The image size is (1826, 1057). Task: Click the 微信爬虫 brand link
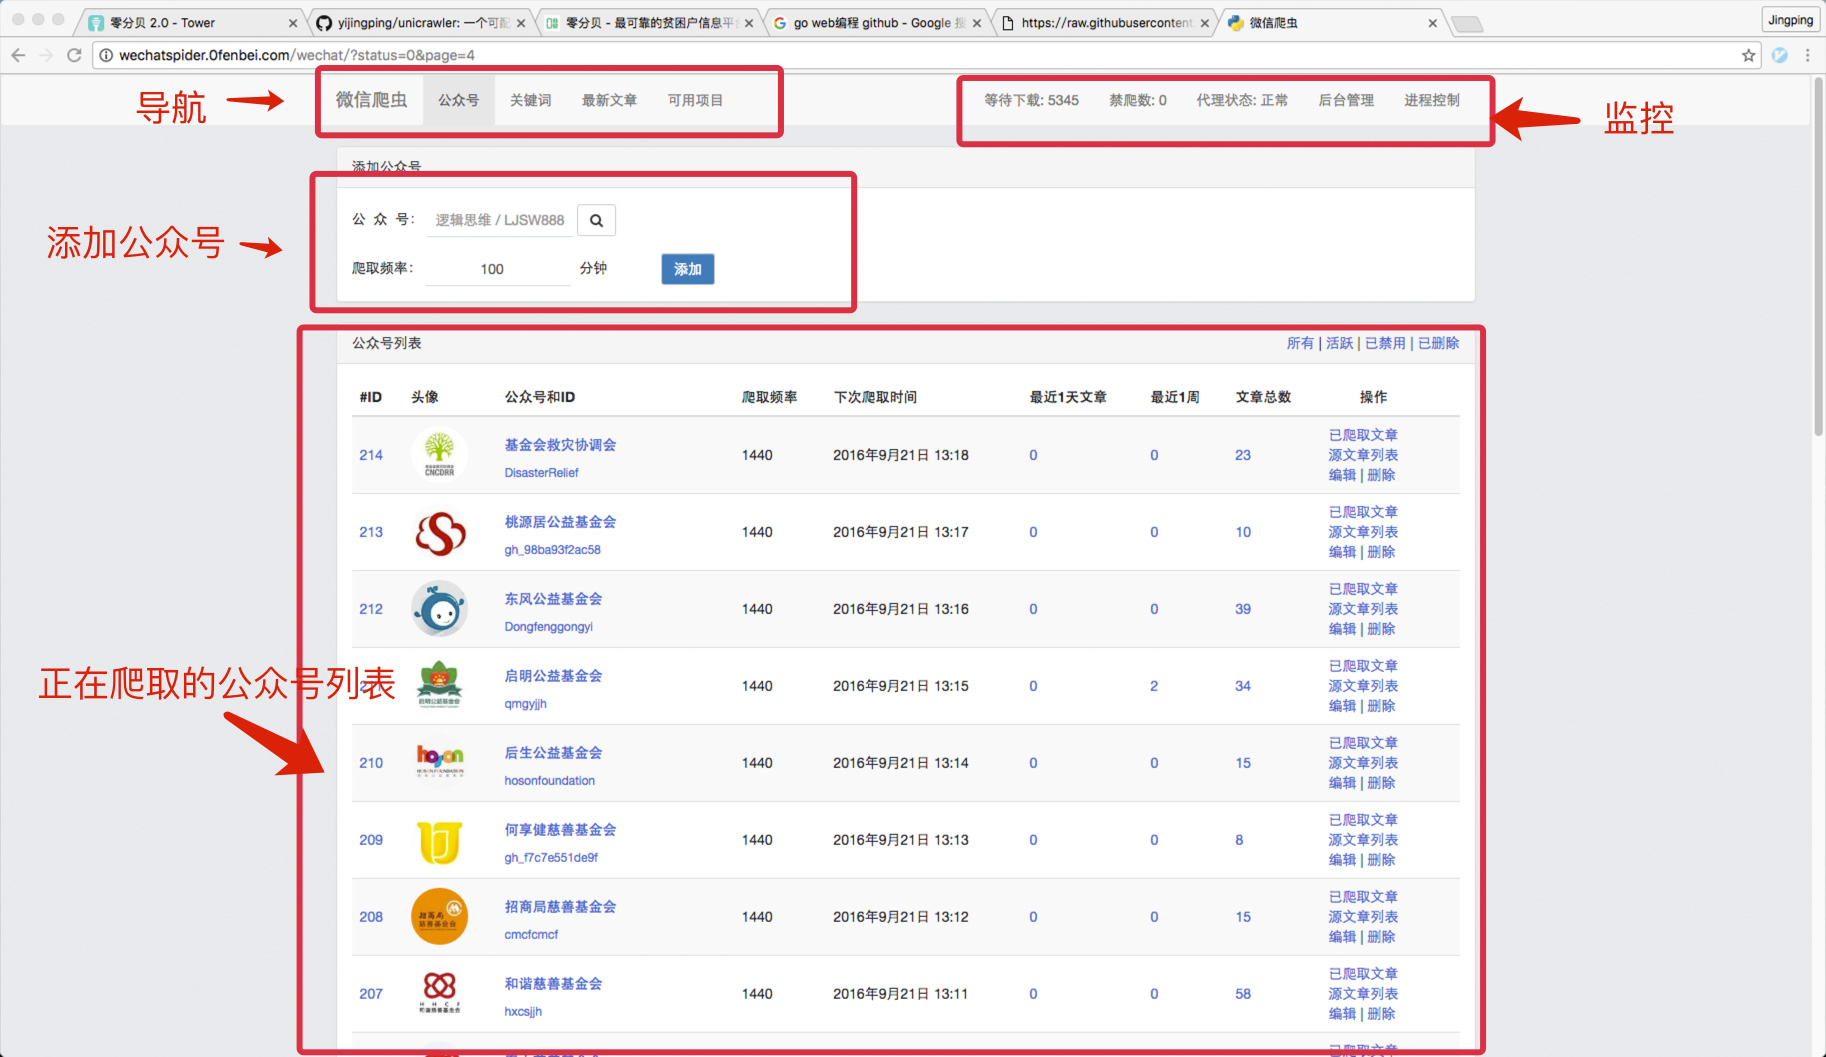point(372,100)
